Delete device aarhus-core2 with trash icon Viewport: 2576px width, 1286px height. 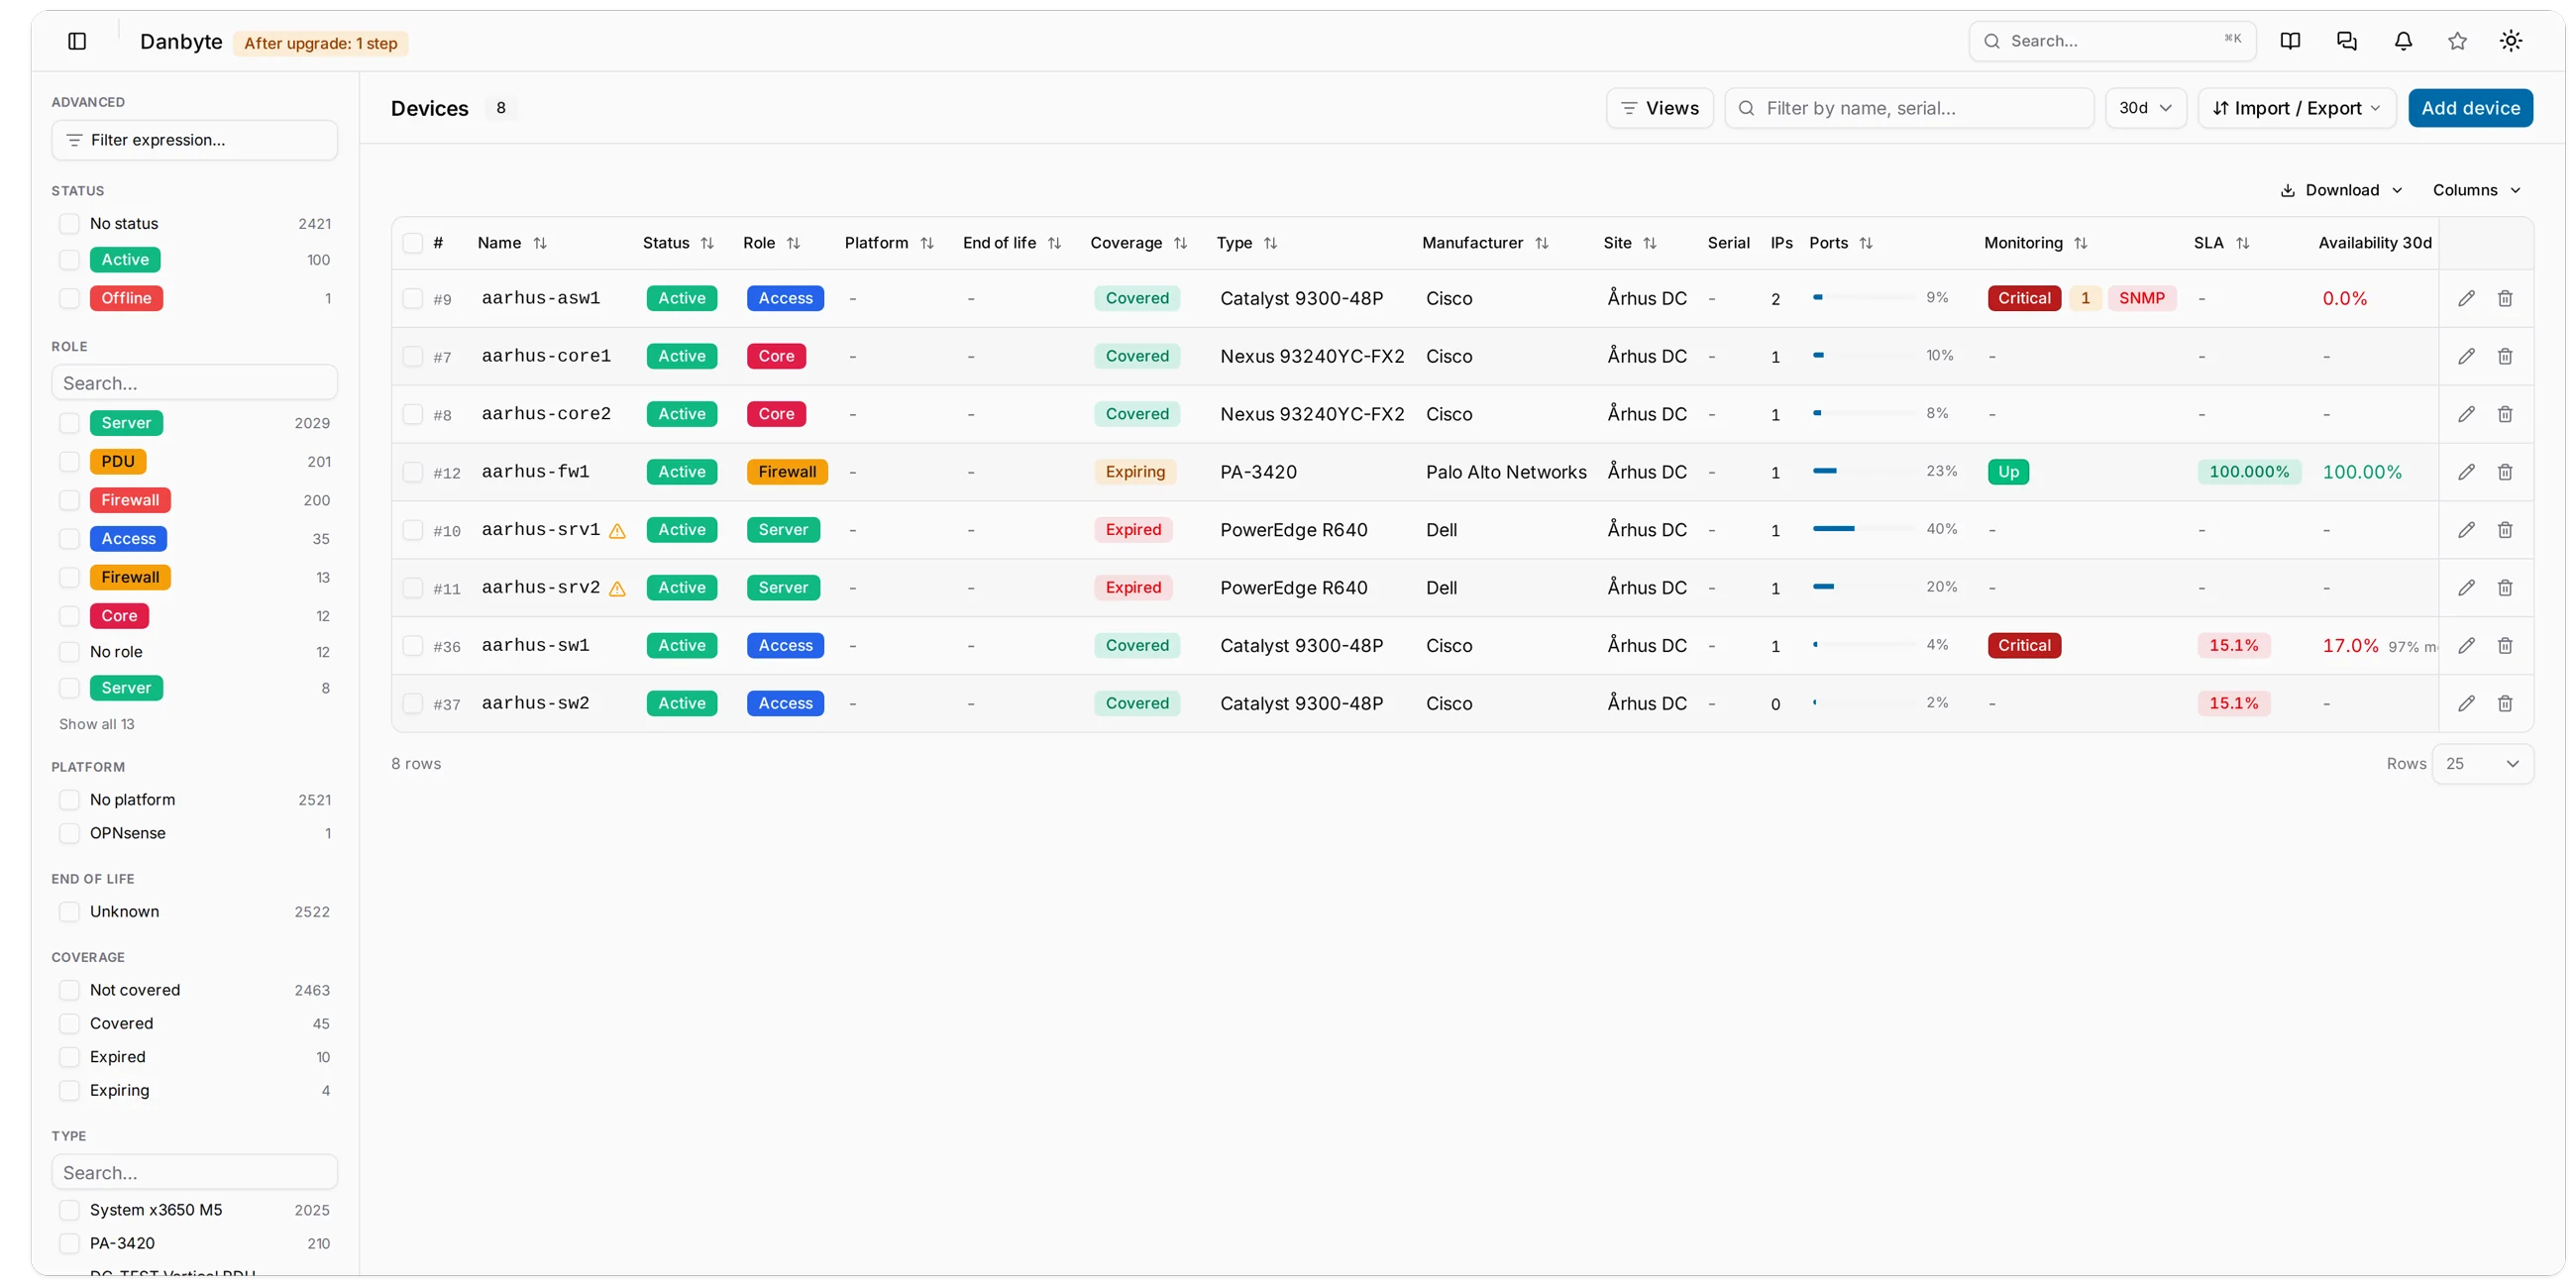point(2505,414)
